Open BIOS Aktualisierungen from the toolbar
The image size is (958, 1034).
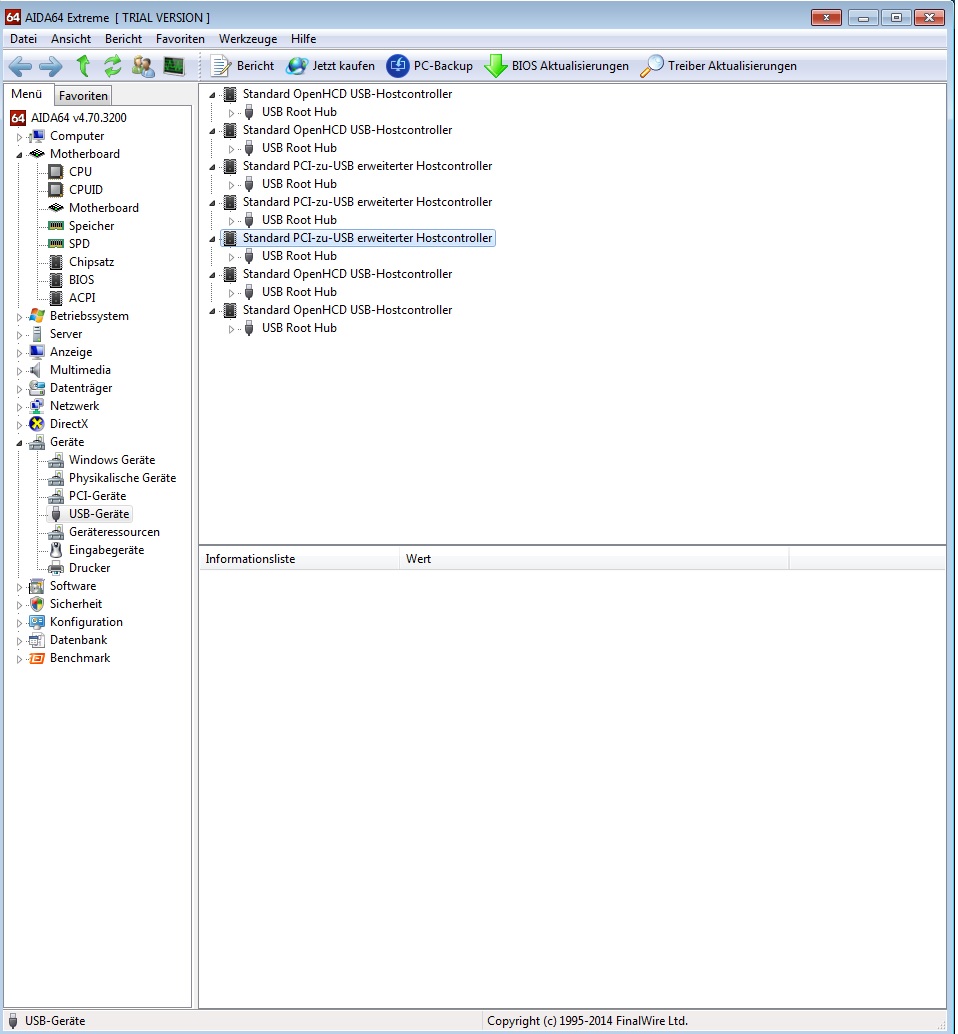[557, 66]
